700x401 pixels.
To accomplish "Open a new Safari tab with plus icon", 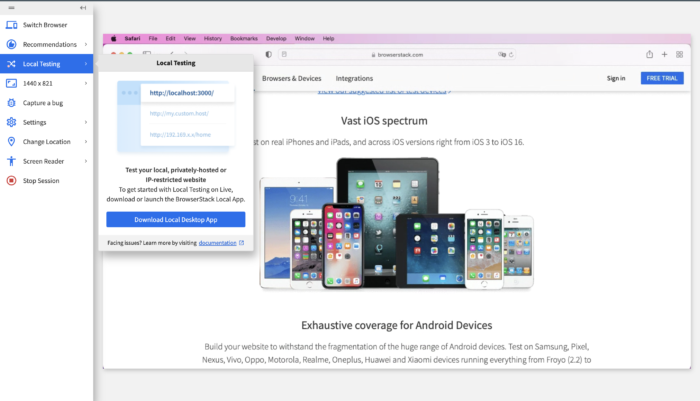I will click(x=664, y=54).
